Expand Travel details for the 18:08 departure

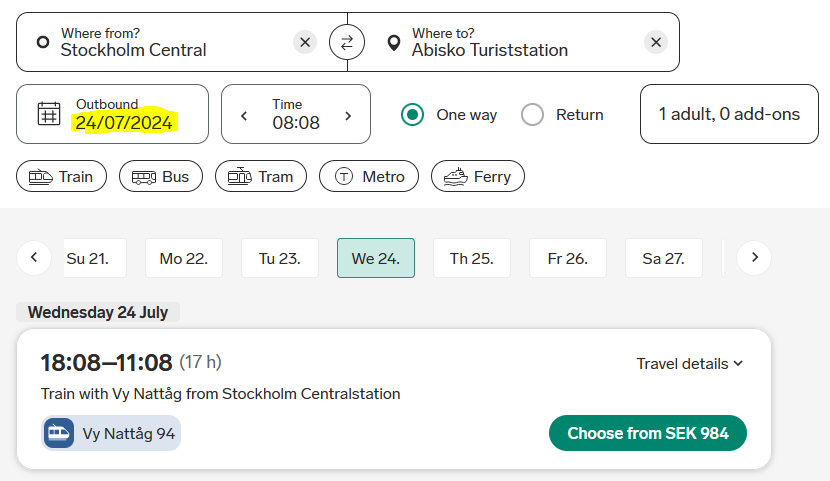pyautogui.click(x=690, y=364)
